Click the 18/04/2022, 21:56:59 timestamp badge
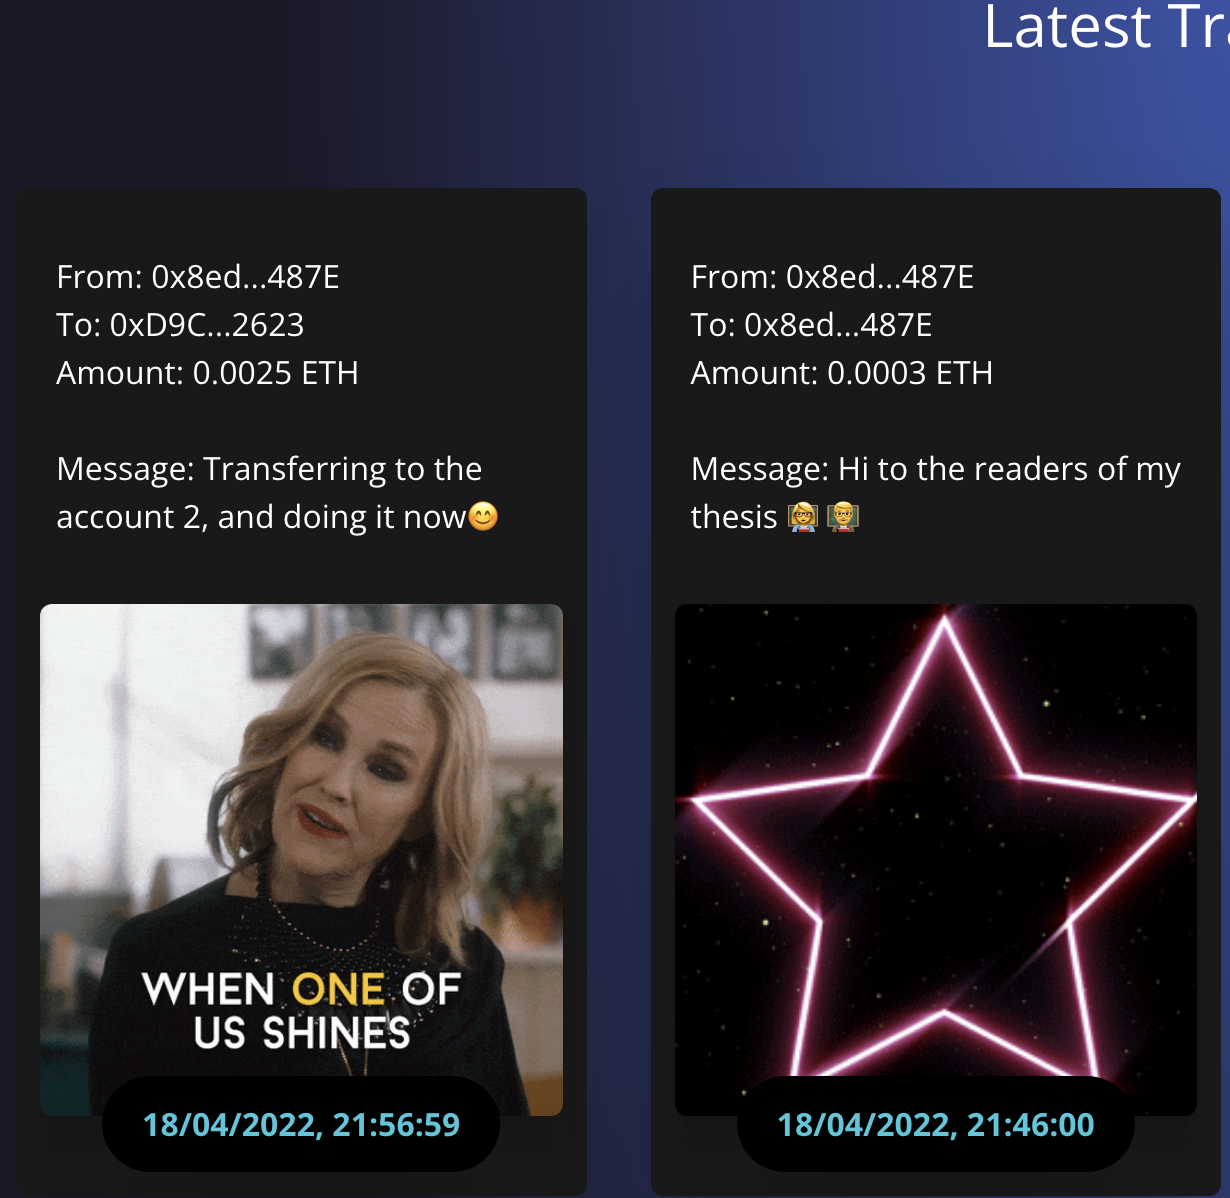The height and width of the screenshot is (1198, 1230). [301, 1124]
